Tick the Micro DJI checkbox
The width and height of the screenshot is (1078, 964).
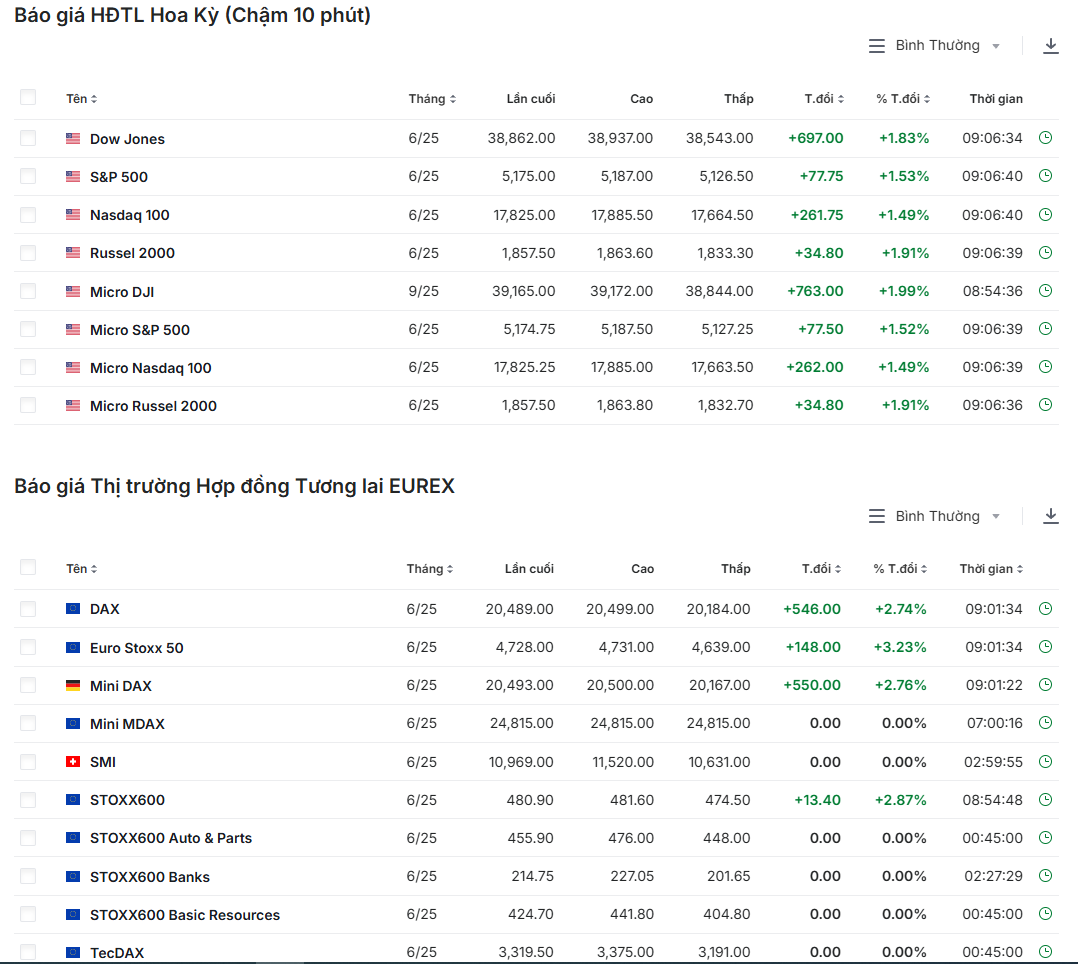click(28, 292)
